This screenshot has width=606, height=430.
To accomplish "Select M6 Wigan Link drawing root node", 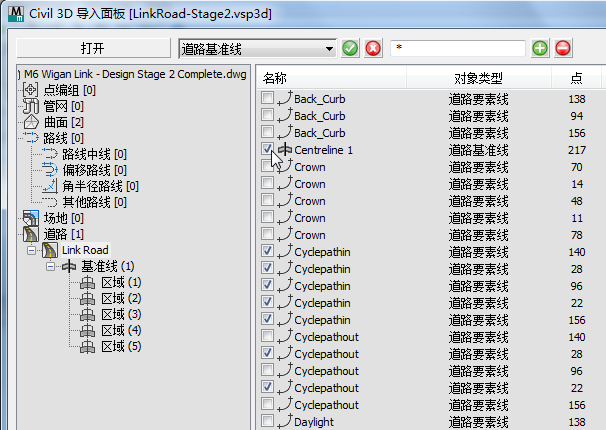I will 135,74.
